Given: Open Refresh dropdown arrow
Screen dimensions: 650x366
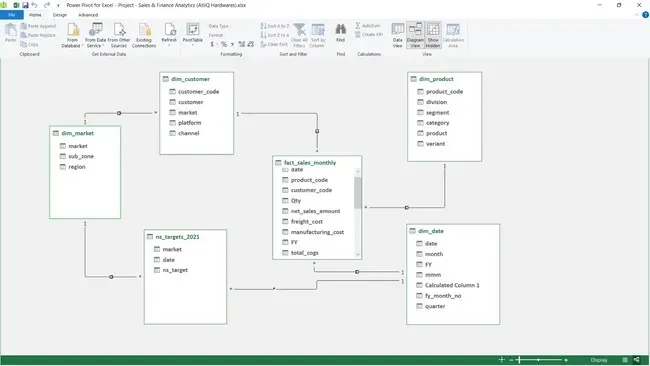Looking at the screenshot, I should pyautogui.click(x=169, y=45).
